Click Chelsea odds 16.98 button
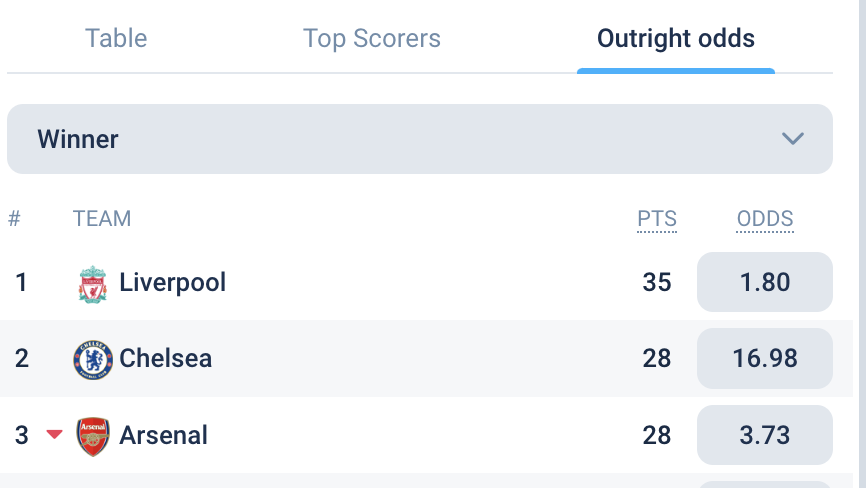This screenshot has width=866, height=488. click(765, 358)
